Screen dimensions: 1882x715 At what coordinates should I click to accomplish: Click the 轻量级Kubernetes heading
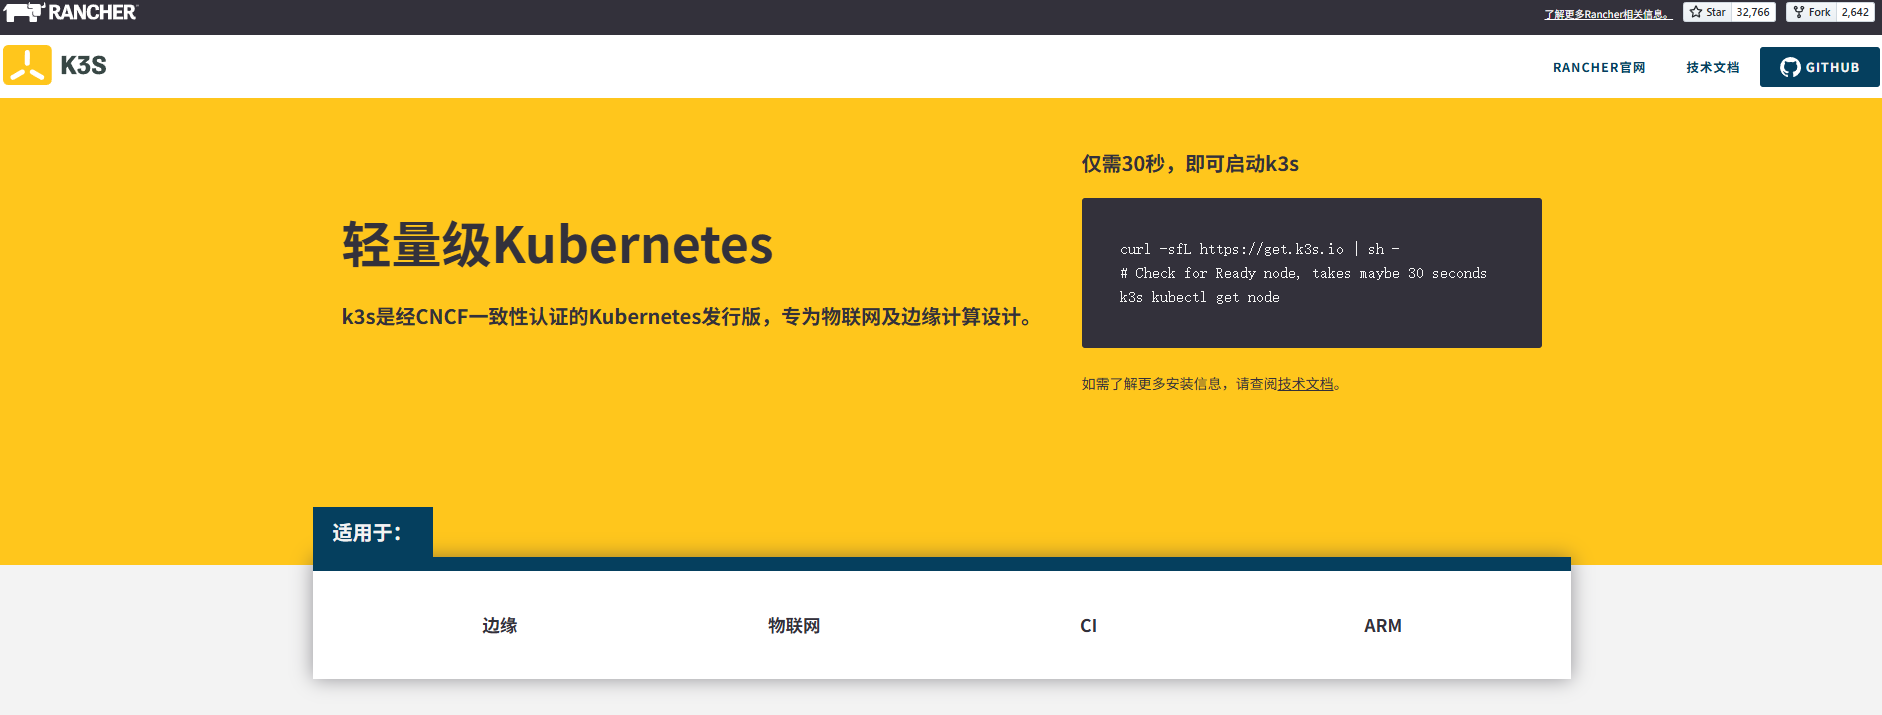coord(557,245)
